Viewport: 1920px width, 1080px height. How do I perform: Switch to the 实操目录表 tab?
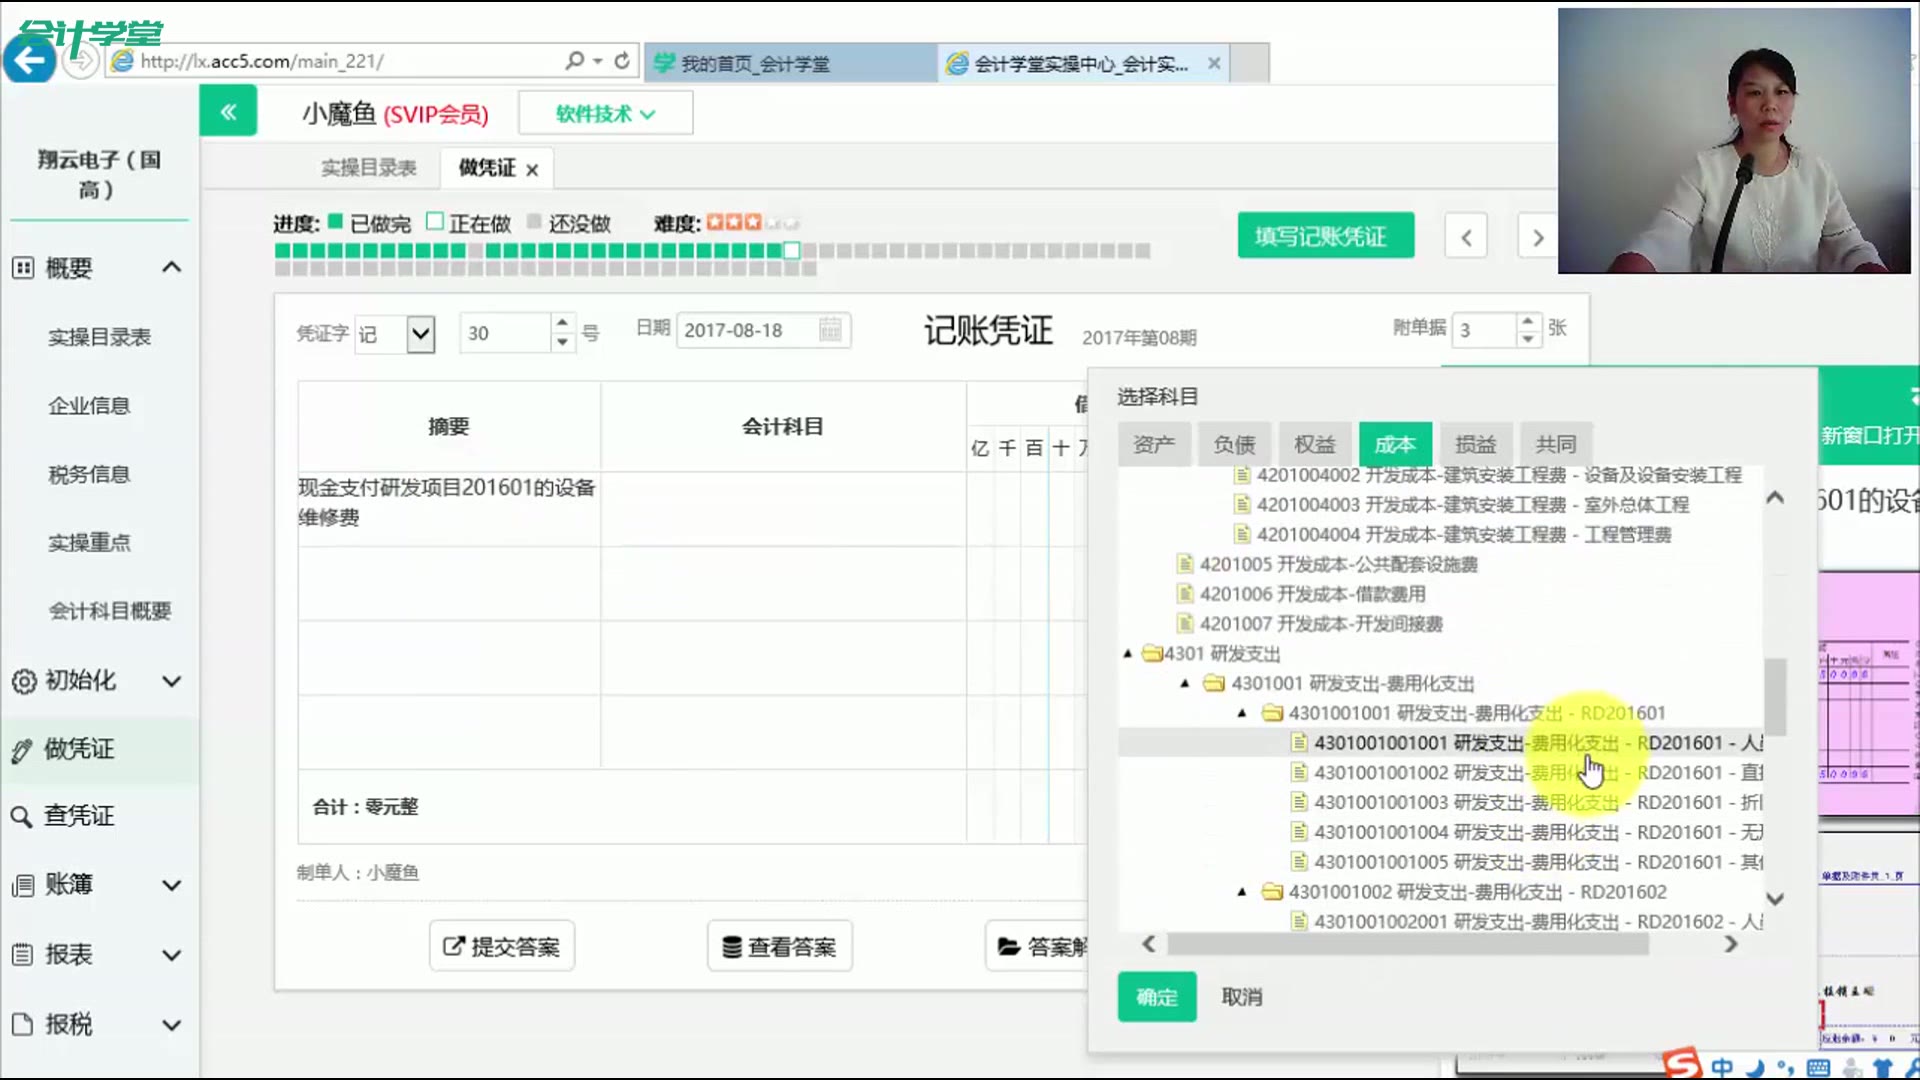(369, 168)
